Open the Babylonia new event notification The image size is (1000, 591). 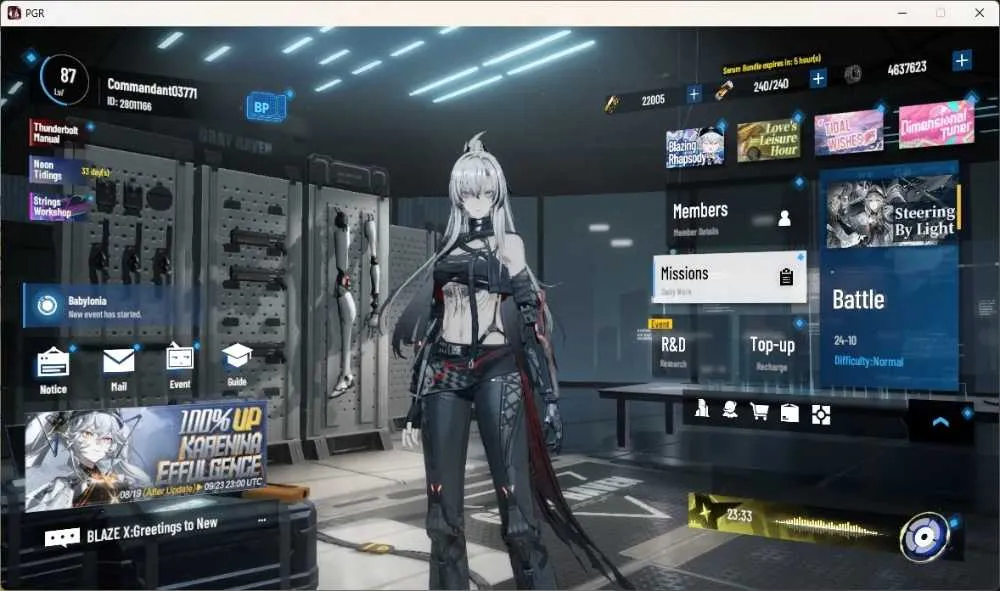(x=110, y=306)
